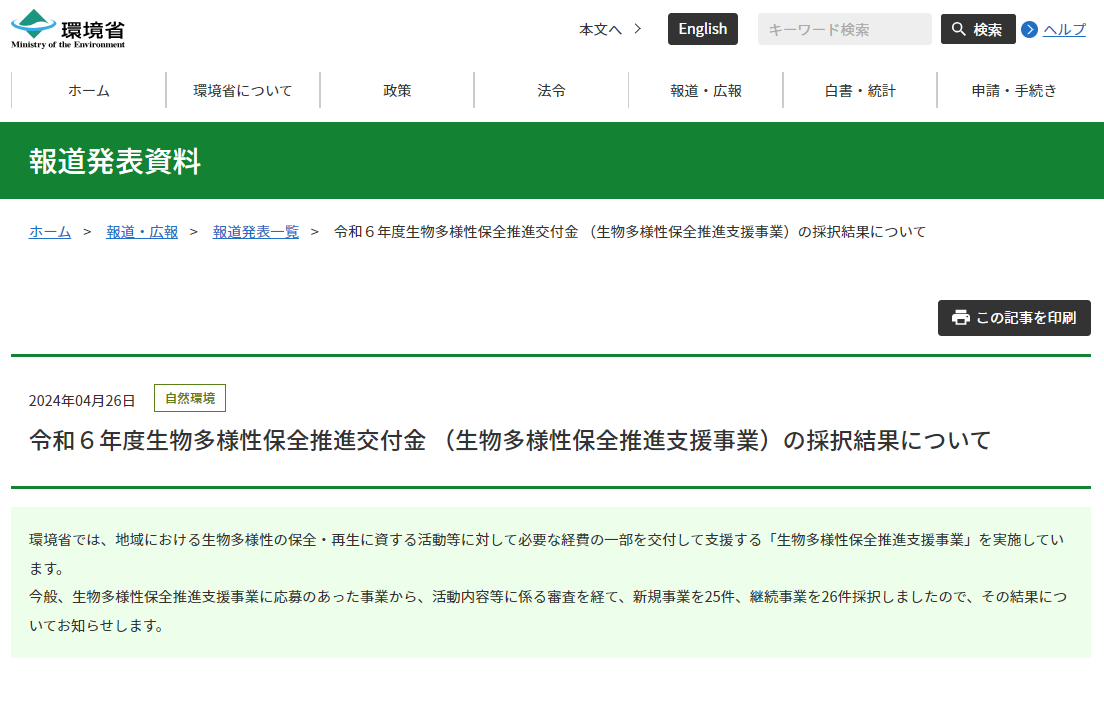This screenshot has height=706, width=1104.
Task: Click the printer icon in print button
Action: [961, 318]
